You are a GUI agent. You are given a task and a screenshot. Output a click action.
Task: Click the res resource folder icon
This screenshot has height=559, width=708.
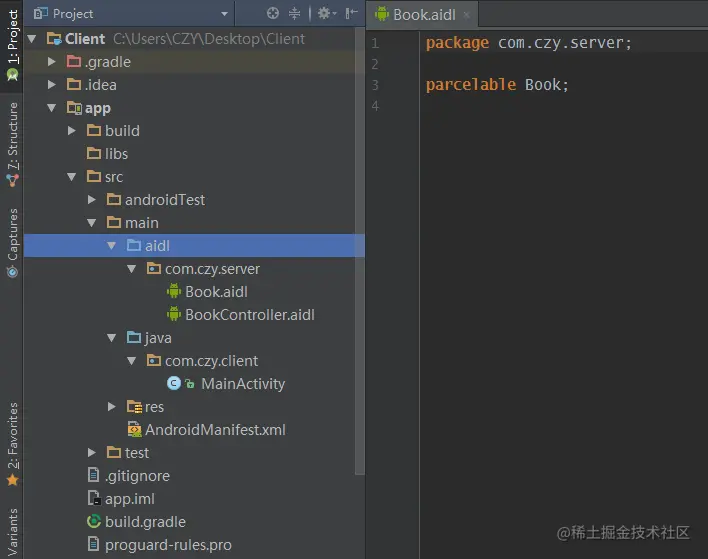(x=134, y=407)
